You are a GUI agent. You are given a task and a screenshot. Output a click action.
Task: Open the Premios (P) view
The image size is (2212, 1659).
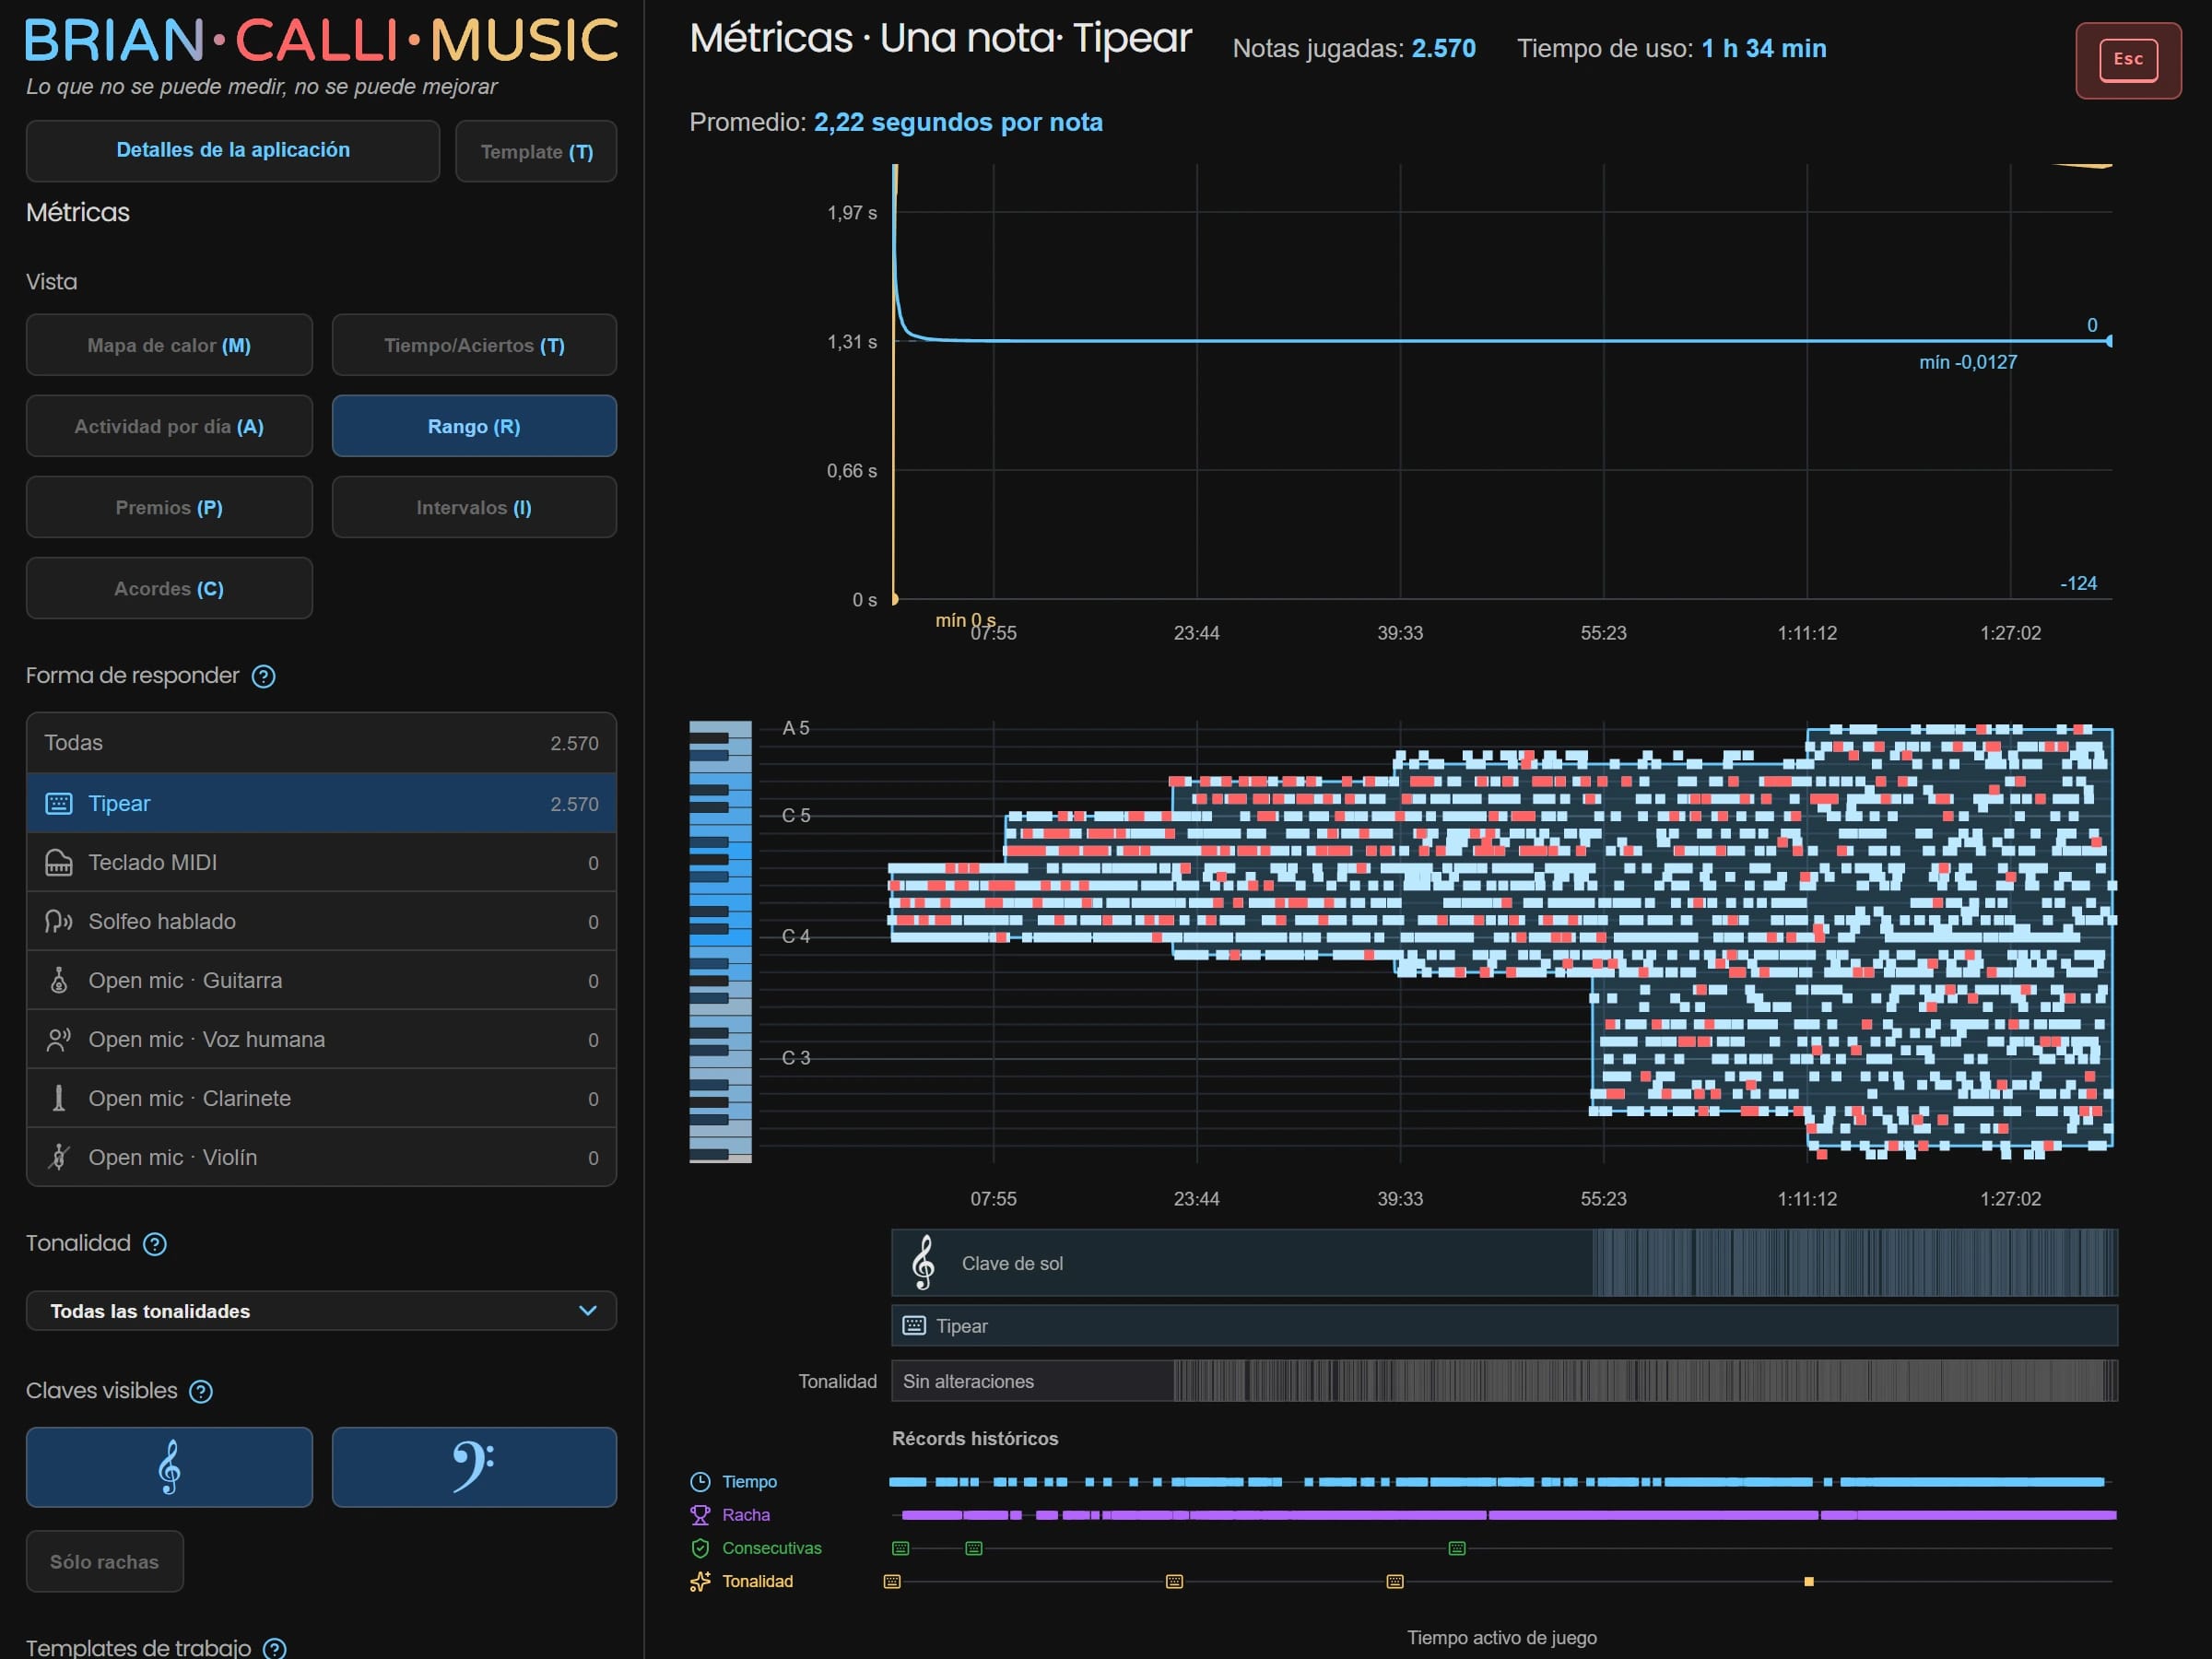tap(169, 507)
